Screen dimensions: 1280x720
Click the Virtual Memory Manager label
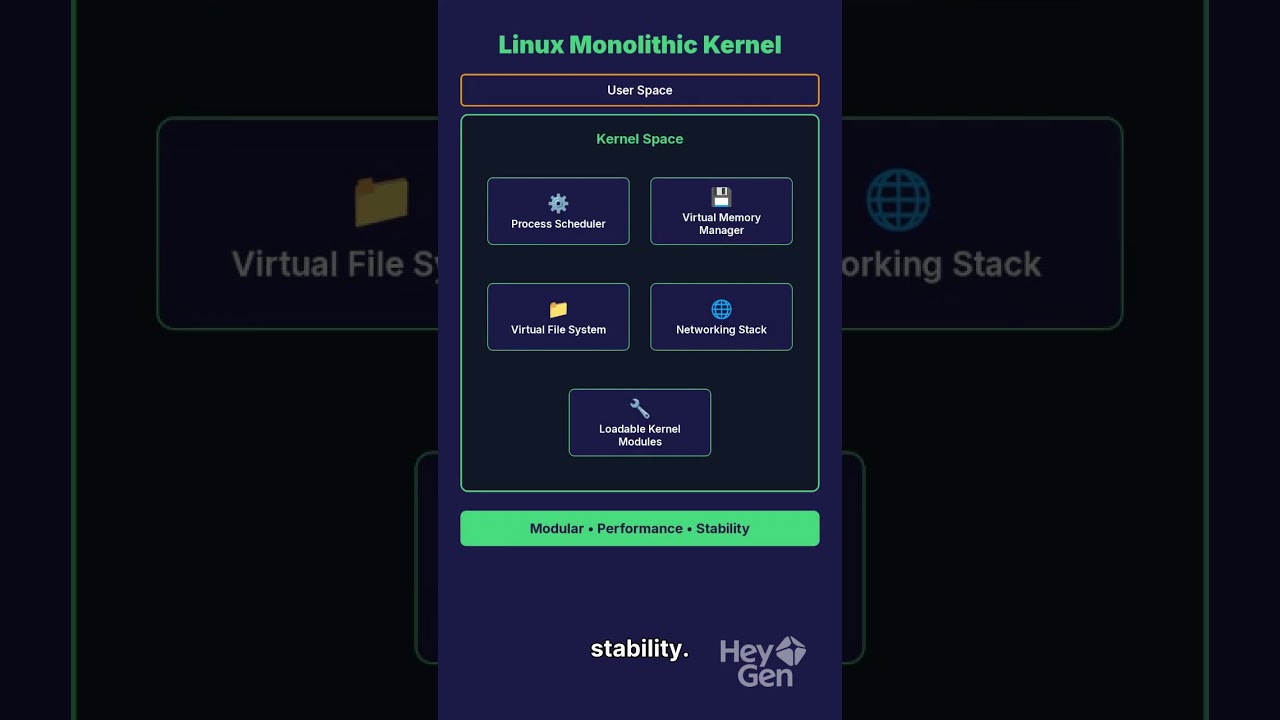721,224
